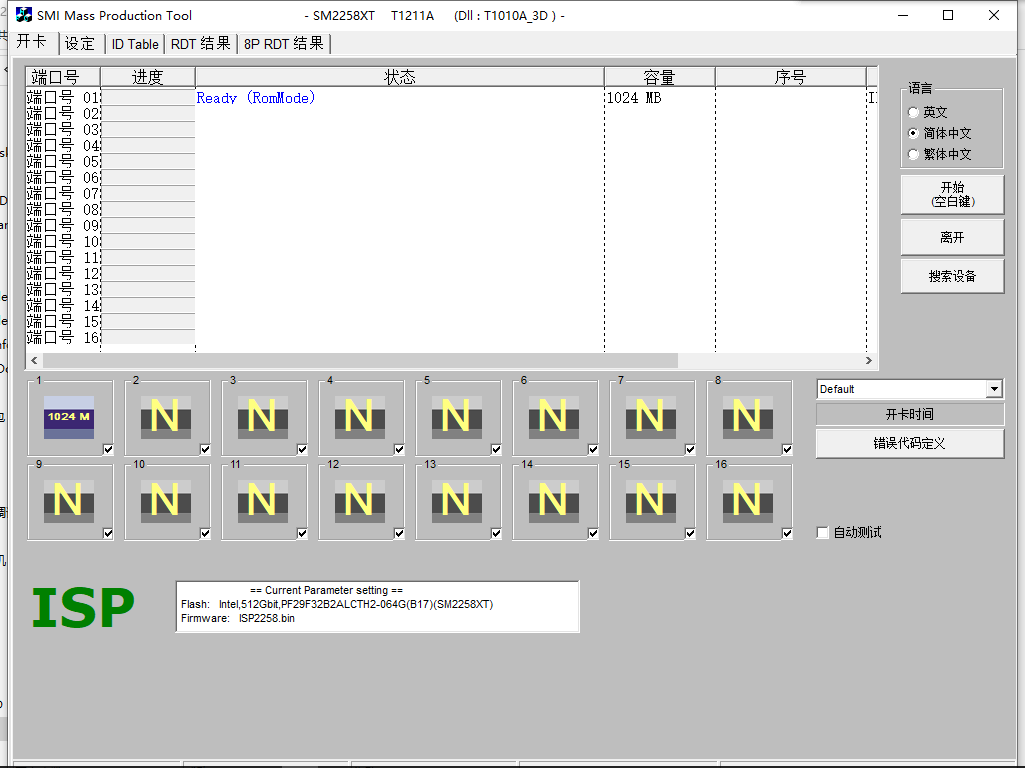Click the 状态 column header
Image resolution: width=1025 pixels, height=768 pixels.
click(399, 77)
